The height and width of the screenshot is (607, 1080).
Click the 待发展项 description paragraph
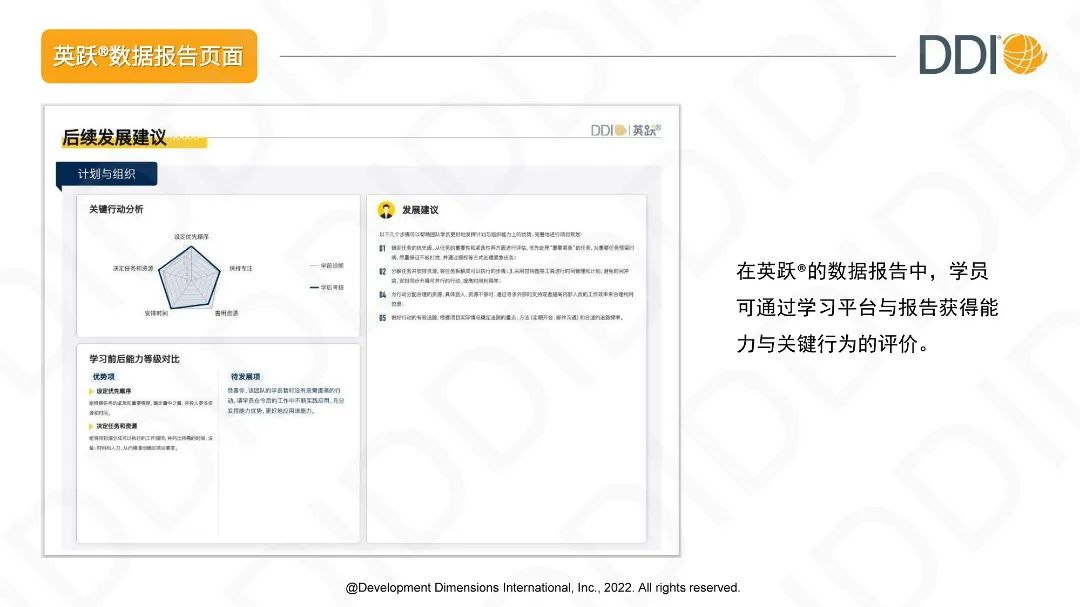[x=286, y=400]
